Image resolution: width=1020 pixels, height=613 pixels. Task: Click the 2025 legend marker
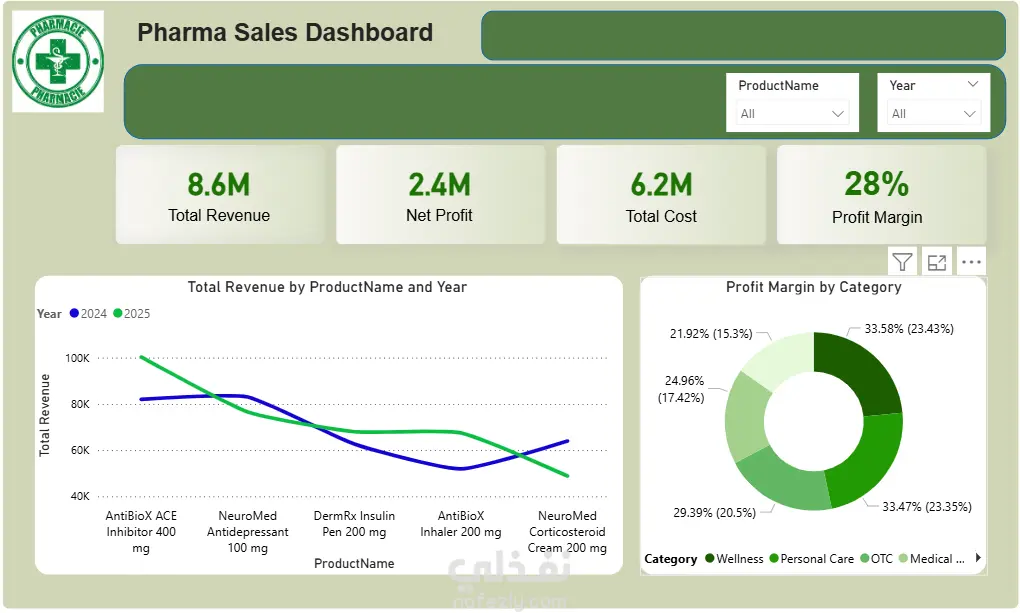point(118,313)
